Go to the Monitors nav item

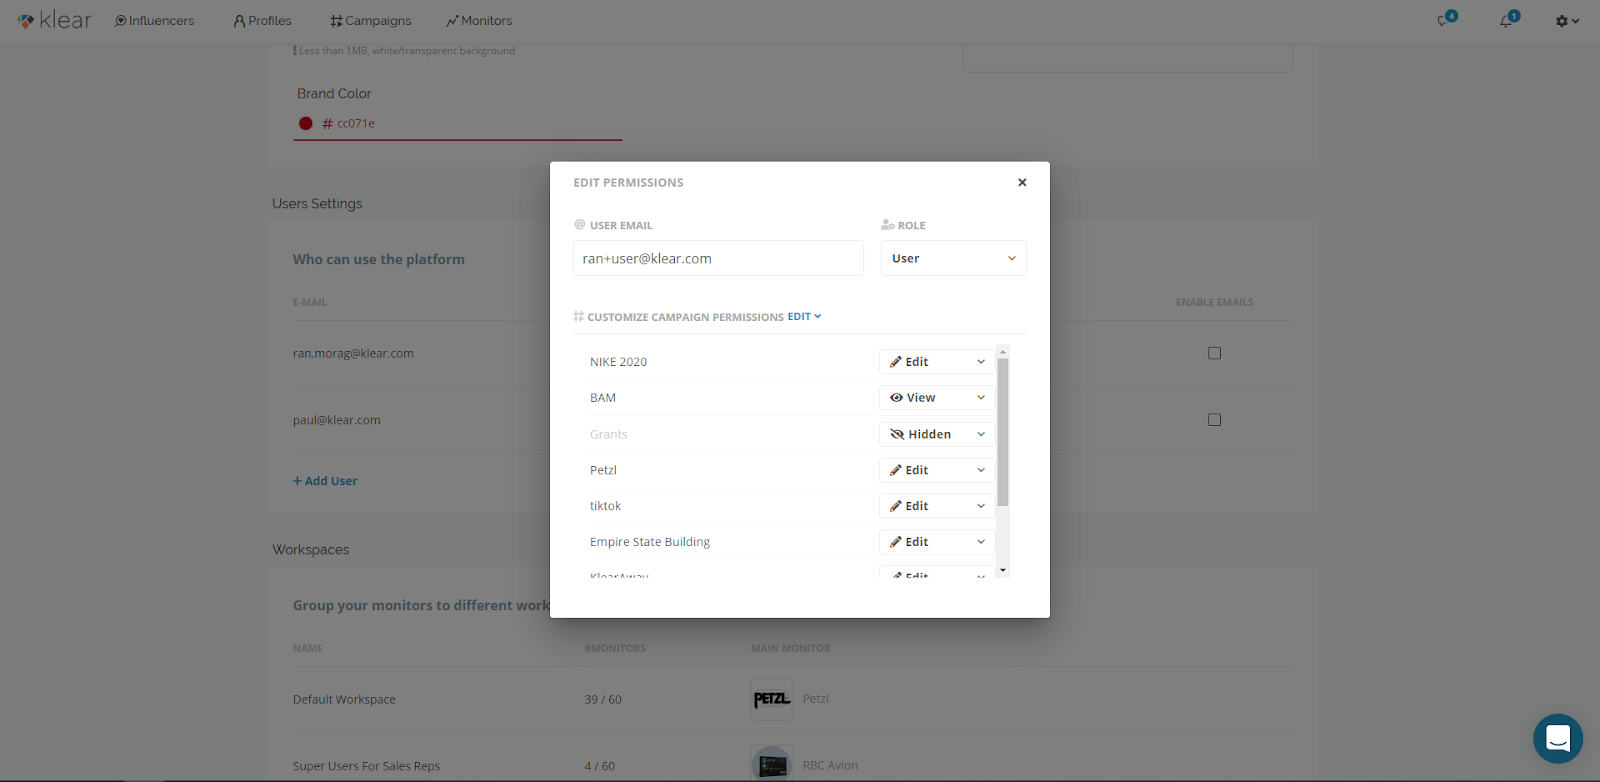[x=479, y=21]
